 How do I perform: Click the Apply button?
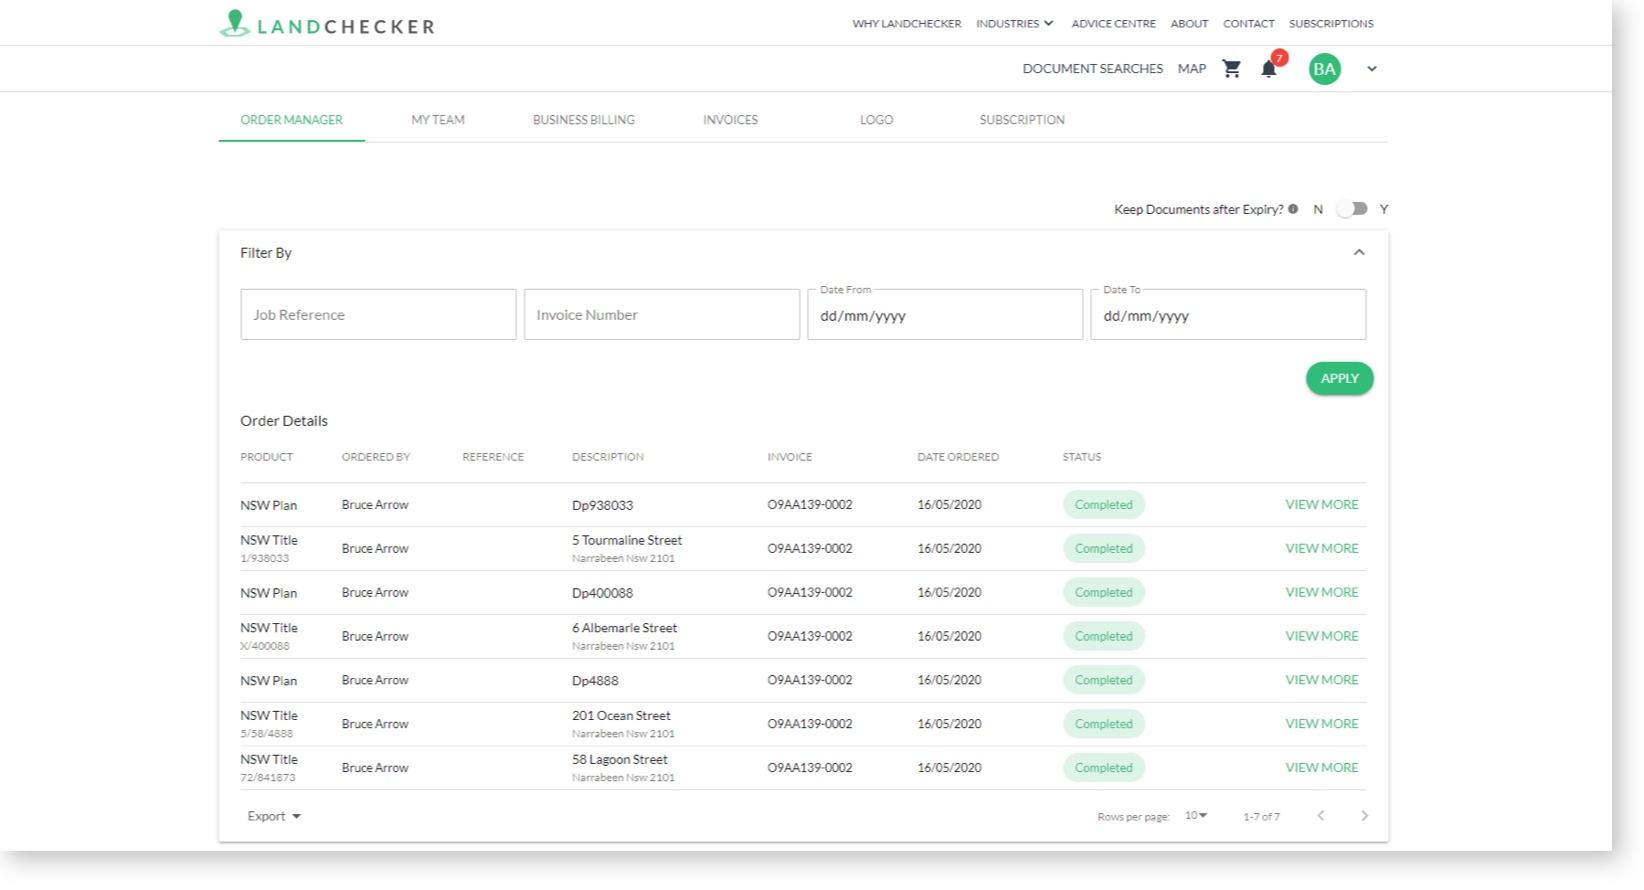tap(1339, 379)
